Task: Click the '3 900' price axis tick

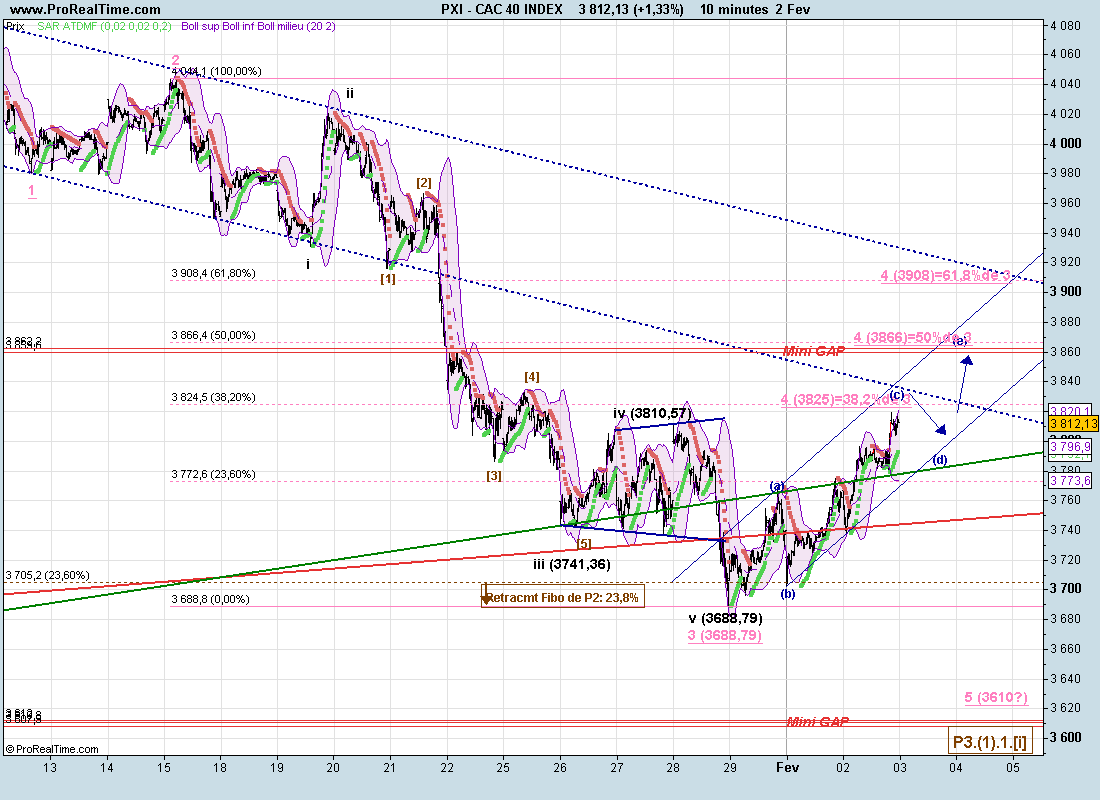Action: [1066, 291]
